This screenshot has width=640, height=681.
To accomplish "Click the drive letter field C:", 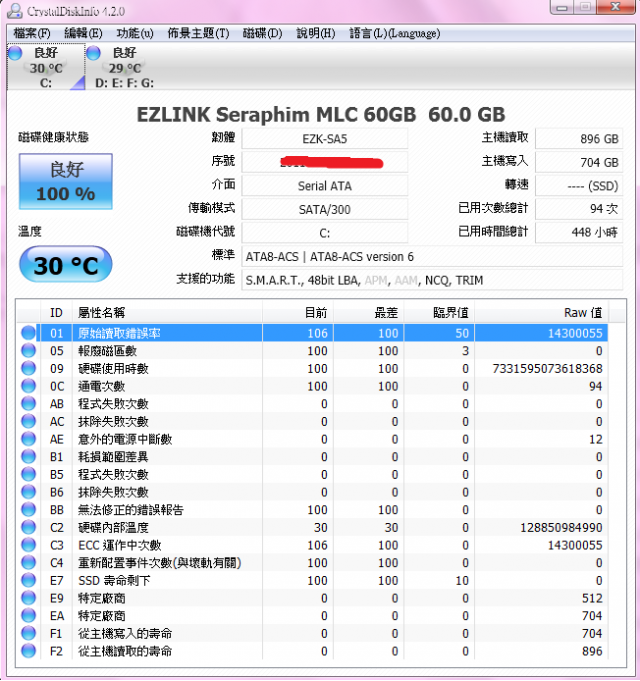I will coord(324,233).
